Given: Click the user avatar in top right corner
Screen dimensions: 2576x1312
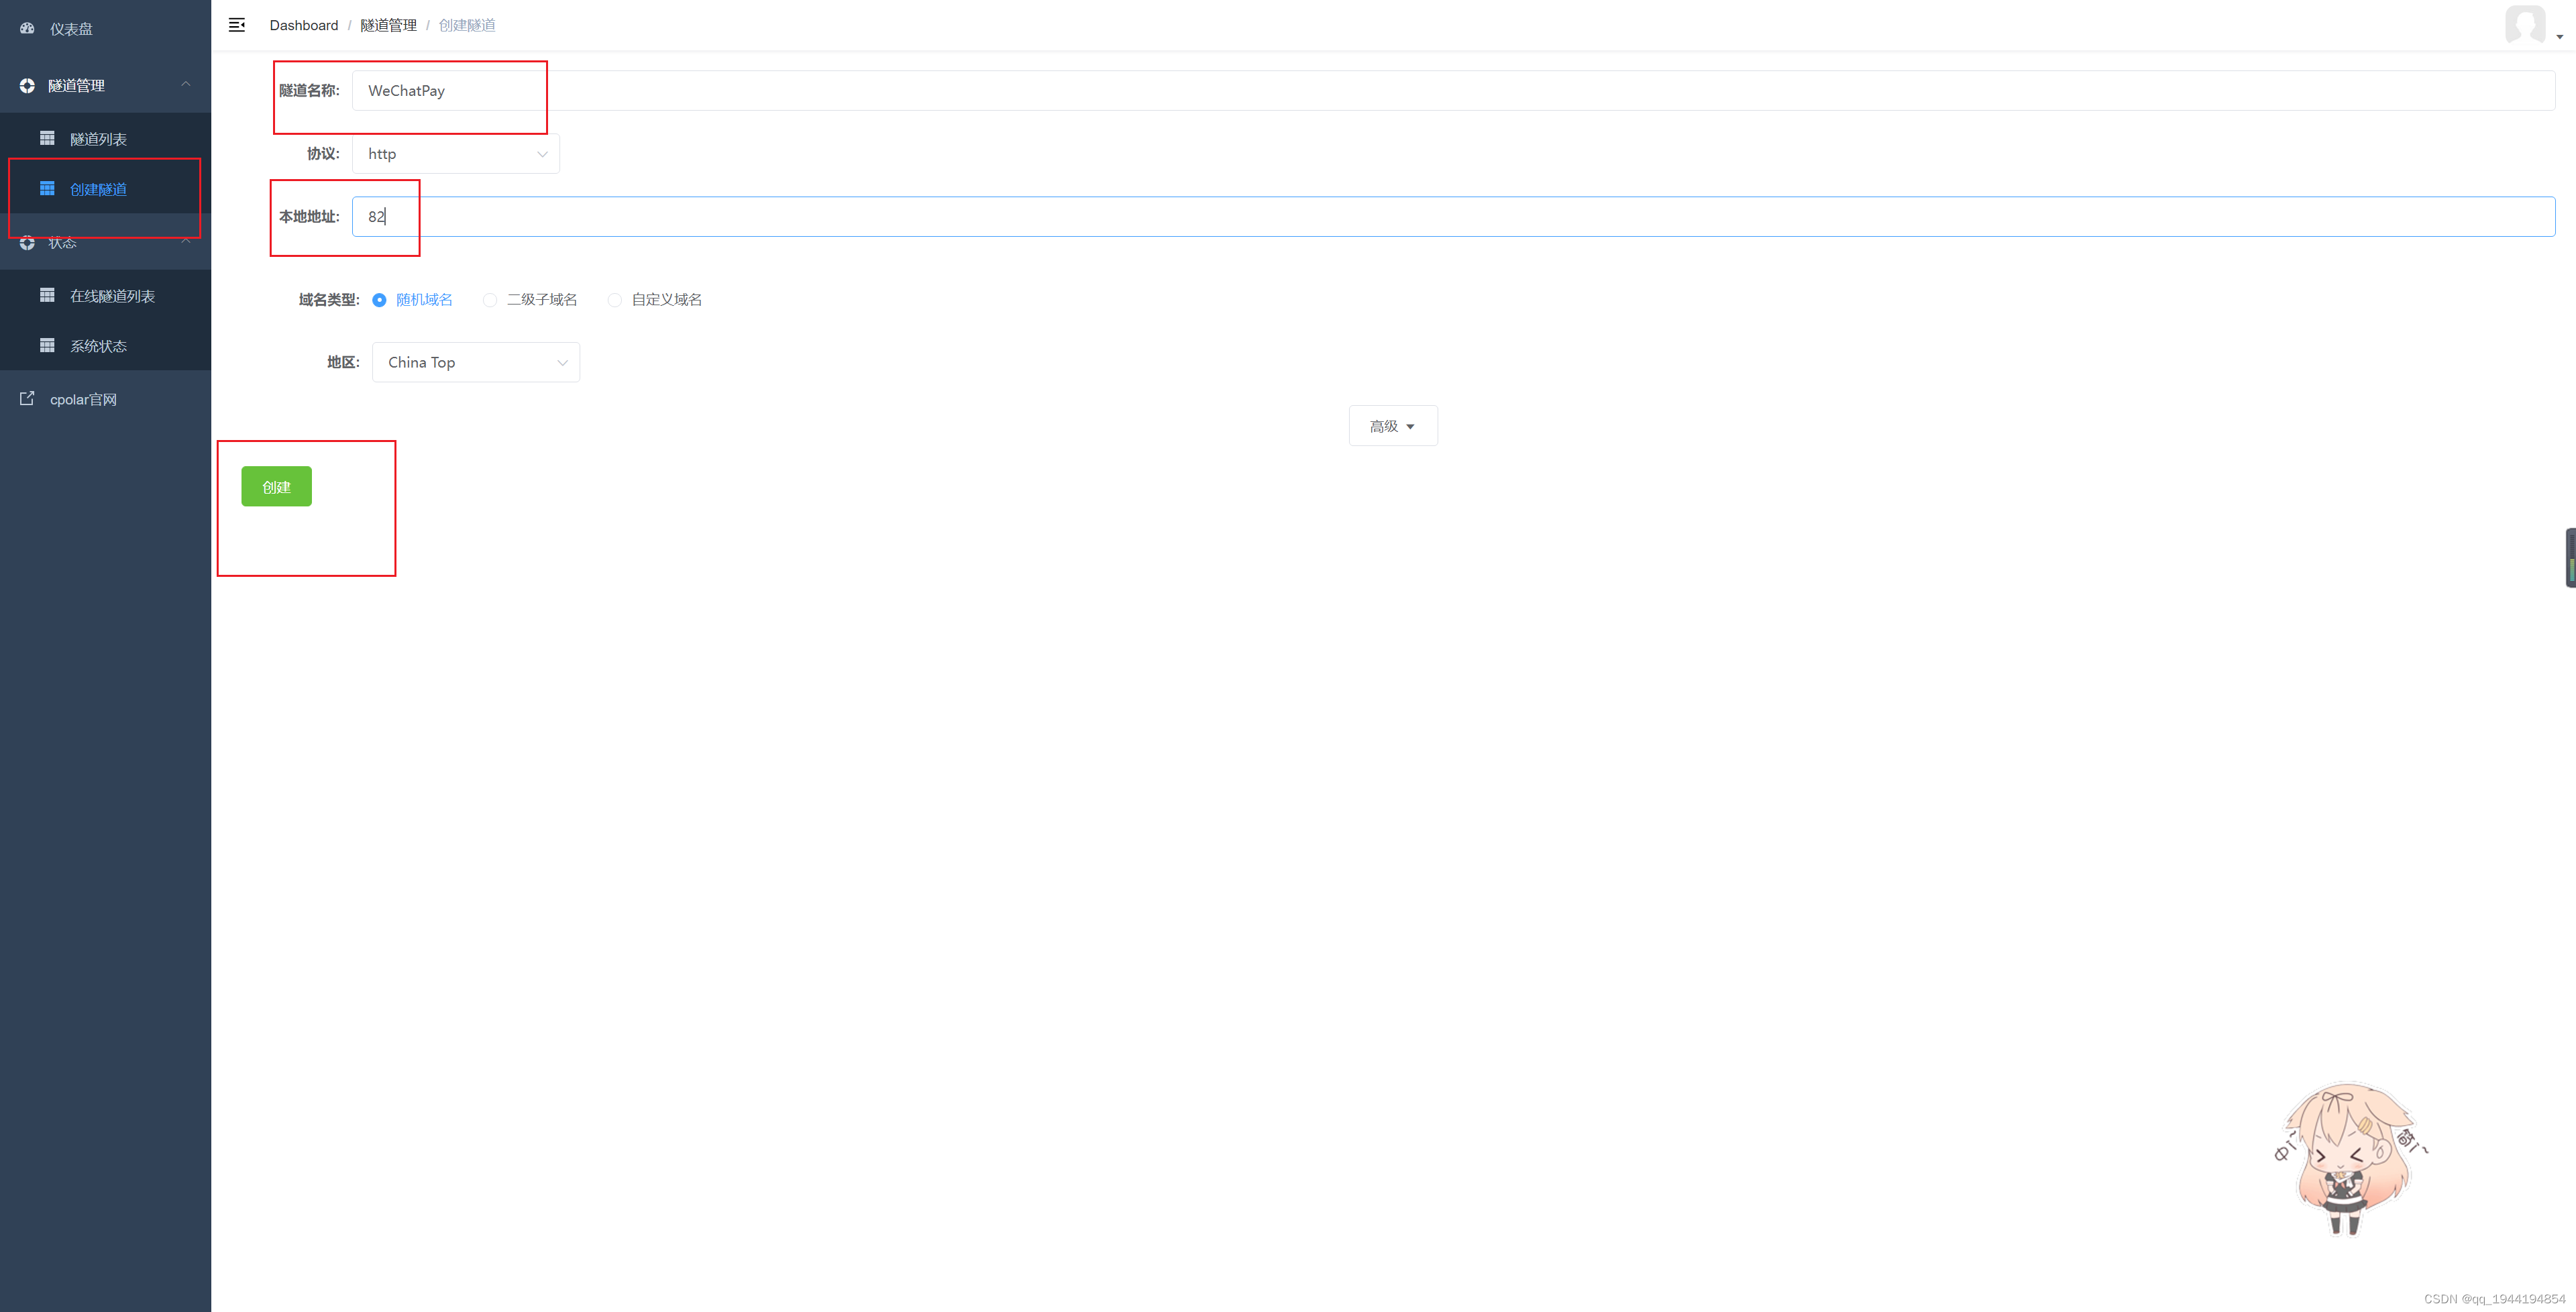Looking at the screenshot, I should click(x=2526, y=25).
